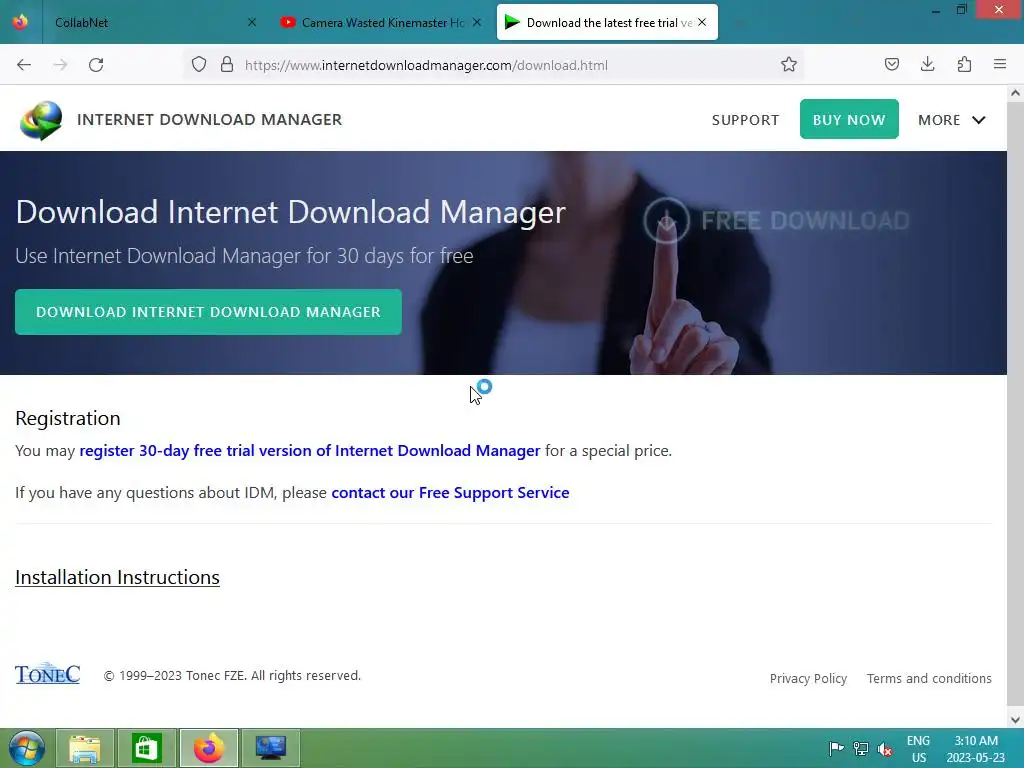Open the SUPPORT menu item
This screenshot has width=1024, height=768.
745,120
